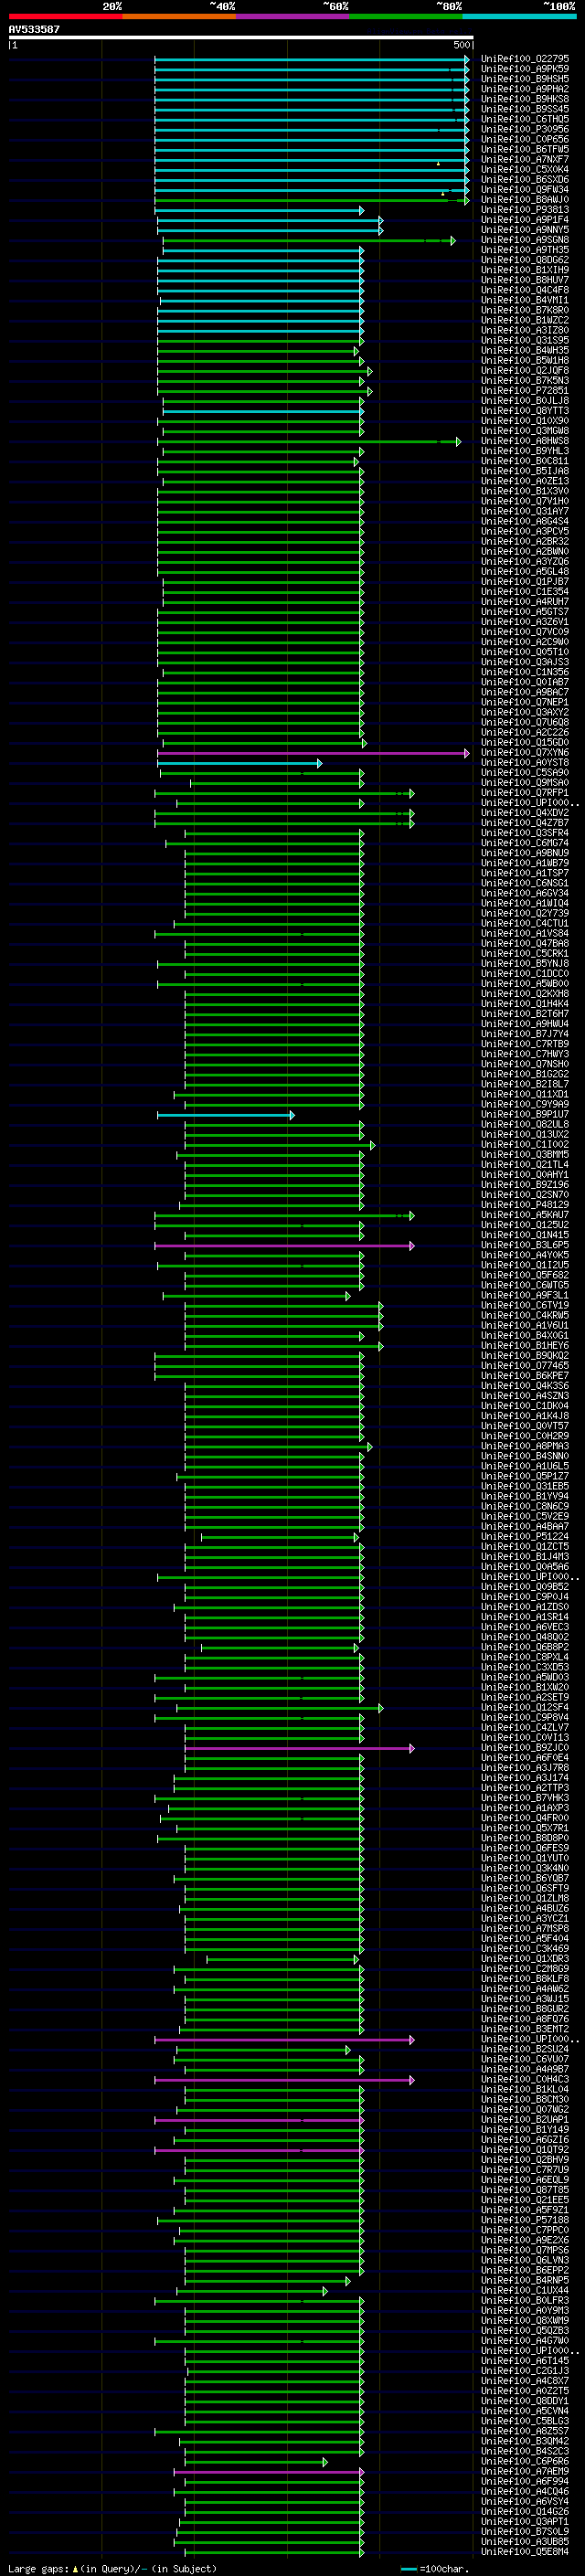Viewport: 585px width, 2576px height.
Task: Click label UniRef100_B0LFR3
Action: (525, 2301)
